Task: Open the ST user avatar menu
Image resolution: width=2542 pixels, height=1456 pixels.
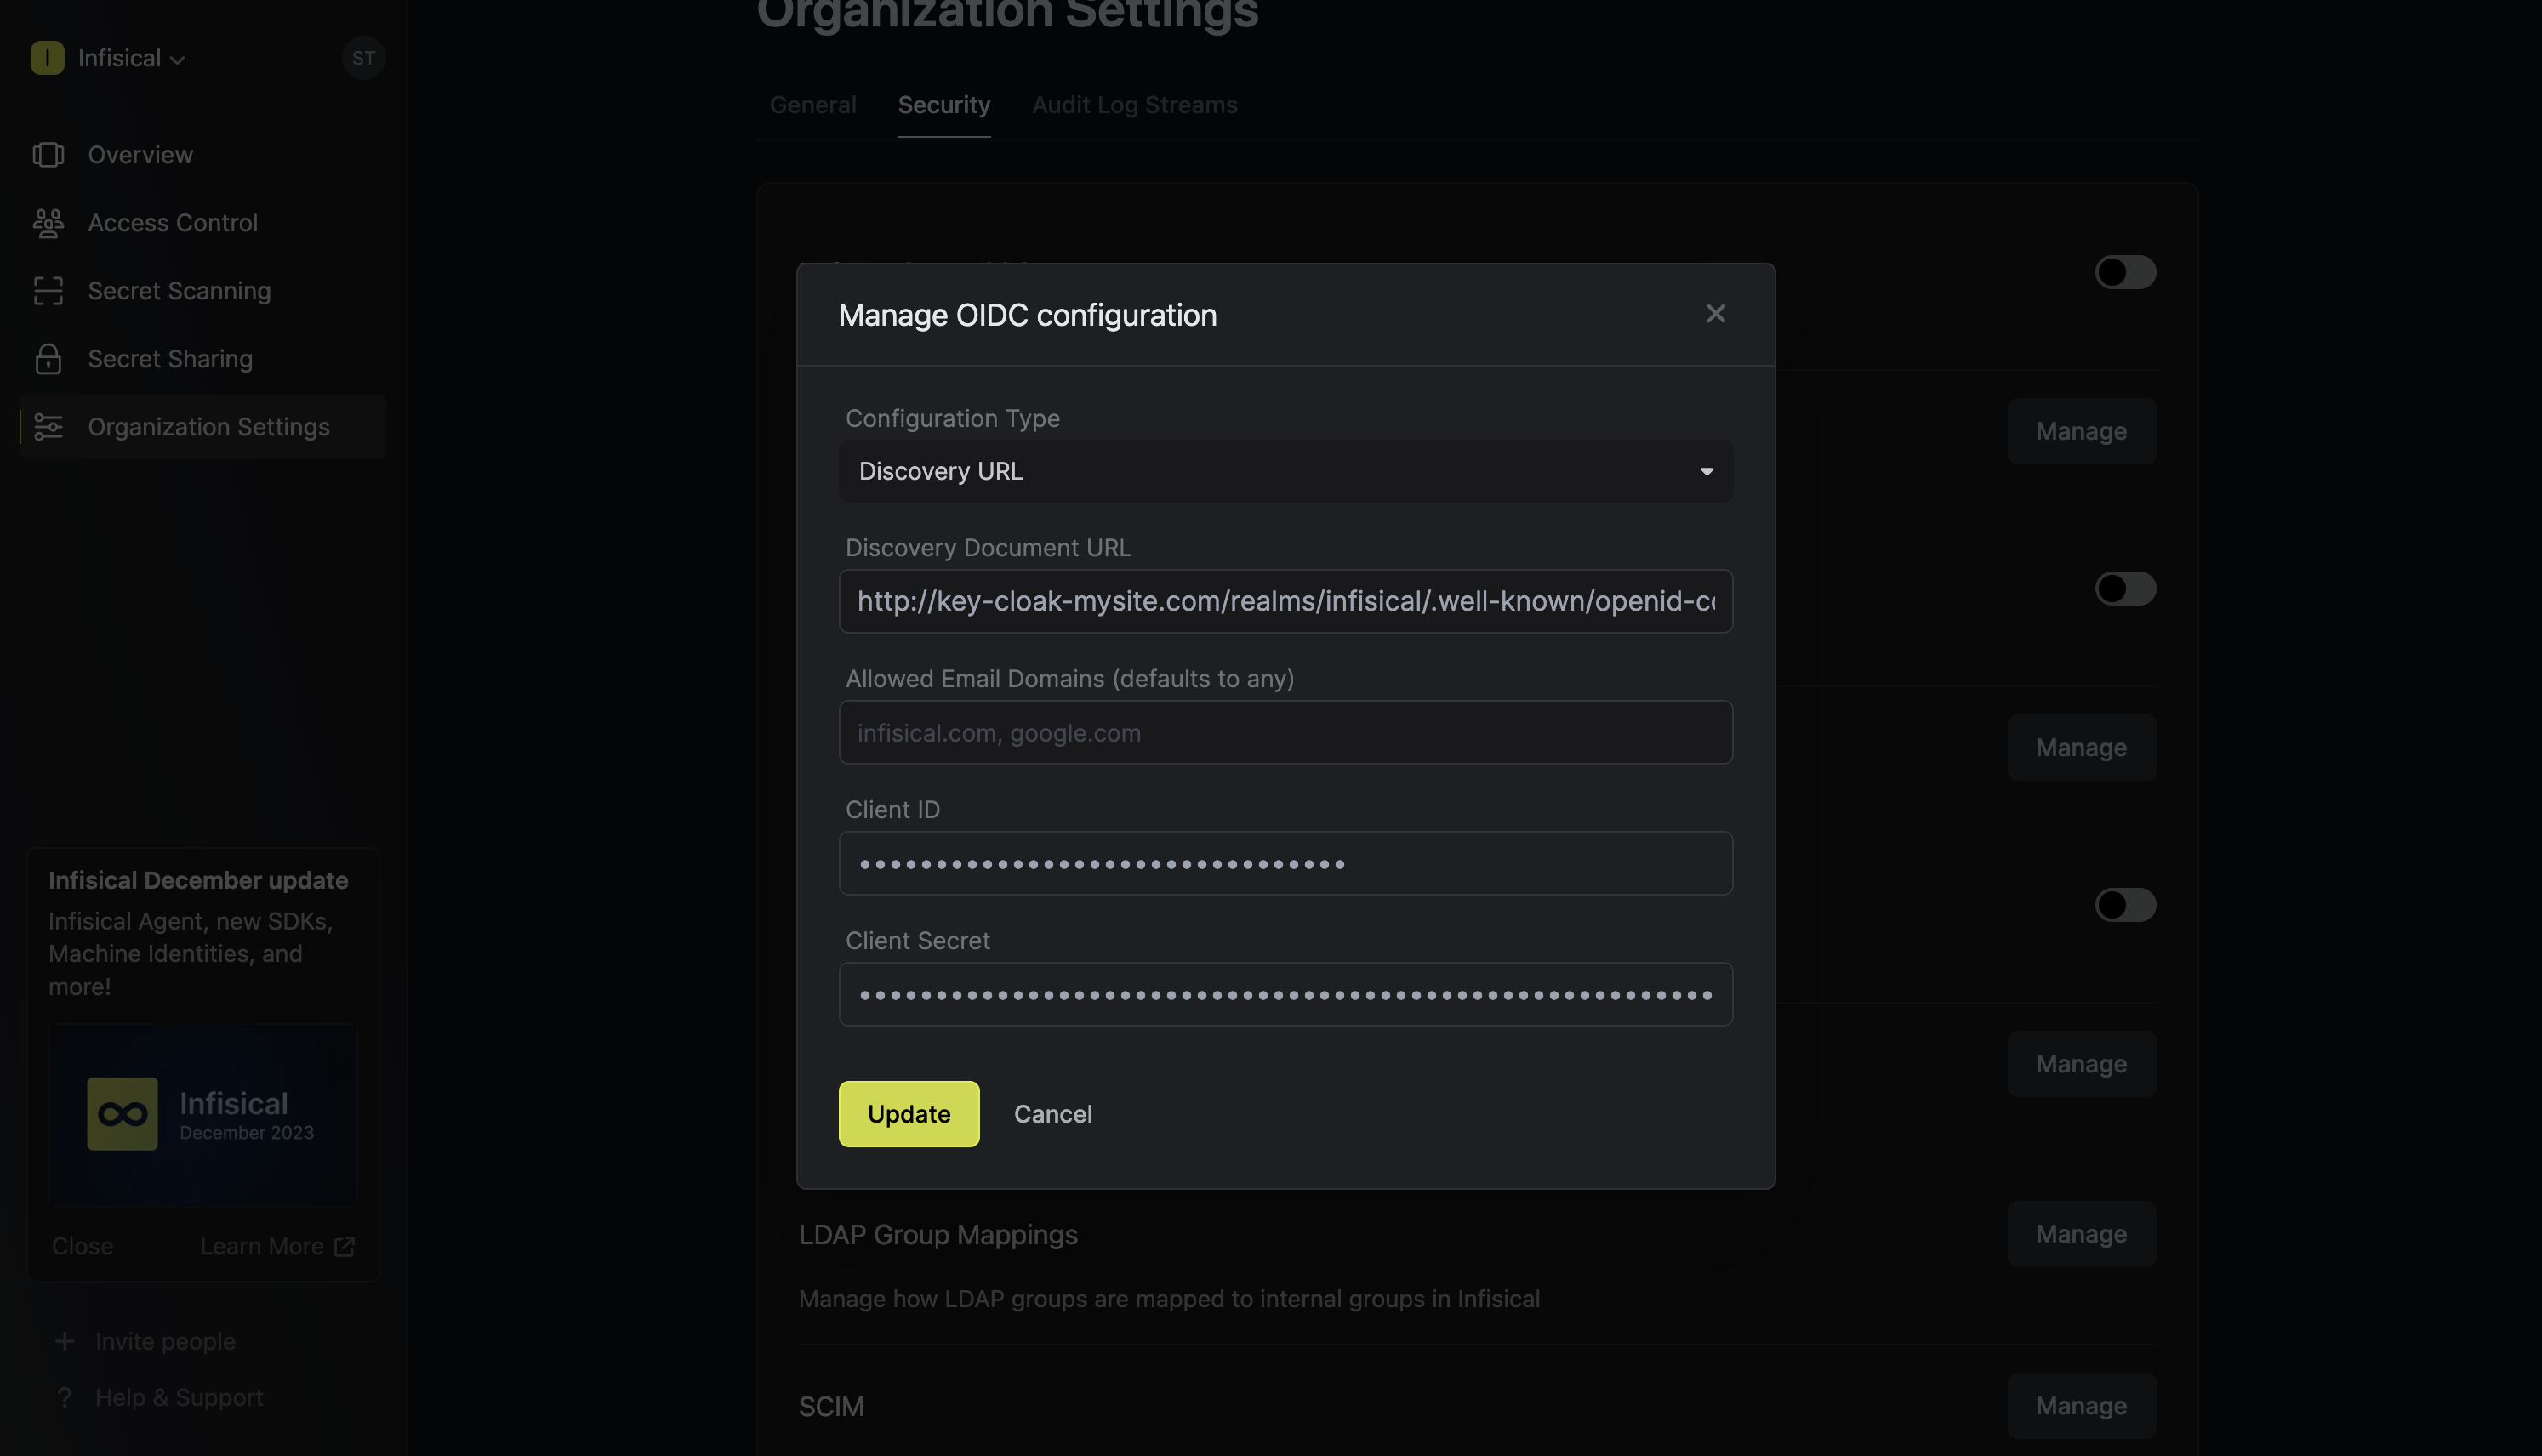Action: pos(363,58)
